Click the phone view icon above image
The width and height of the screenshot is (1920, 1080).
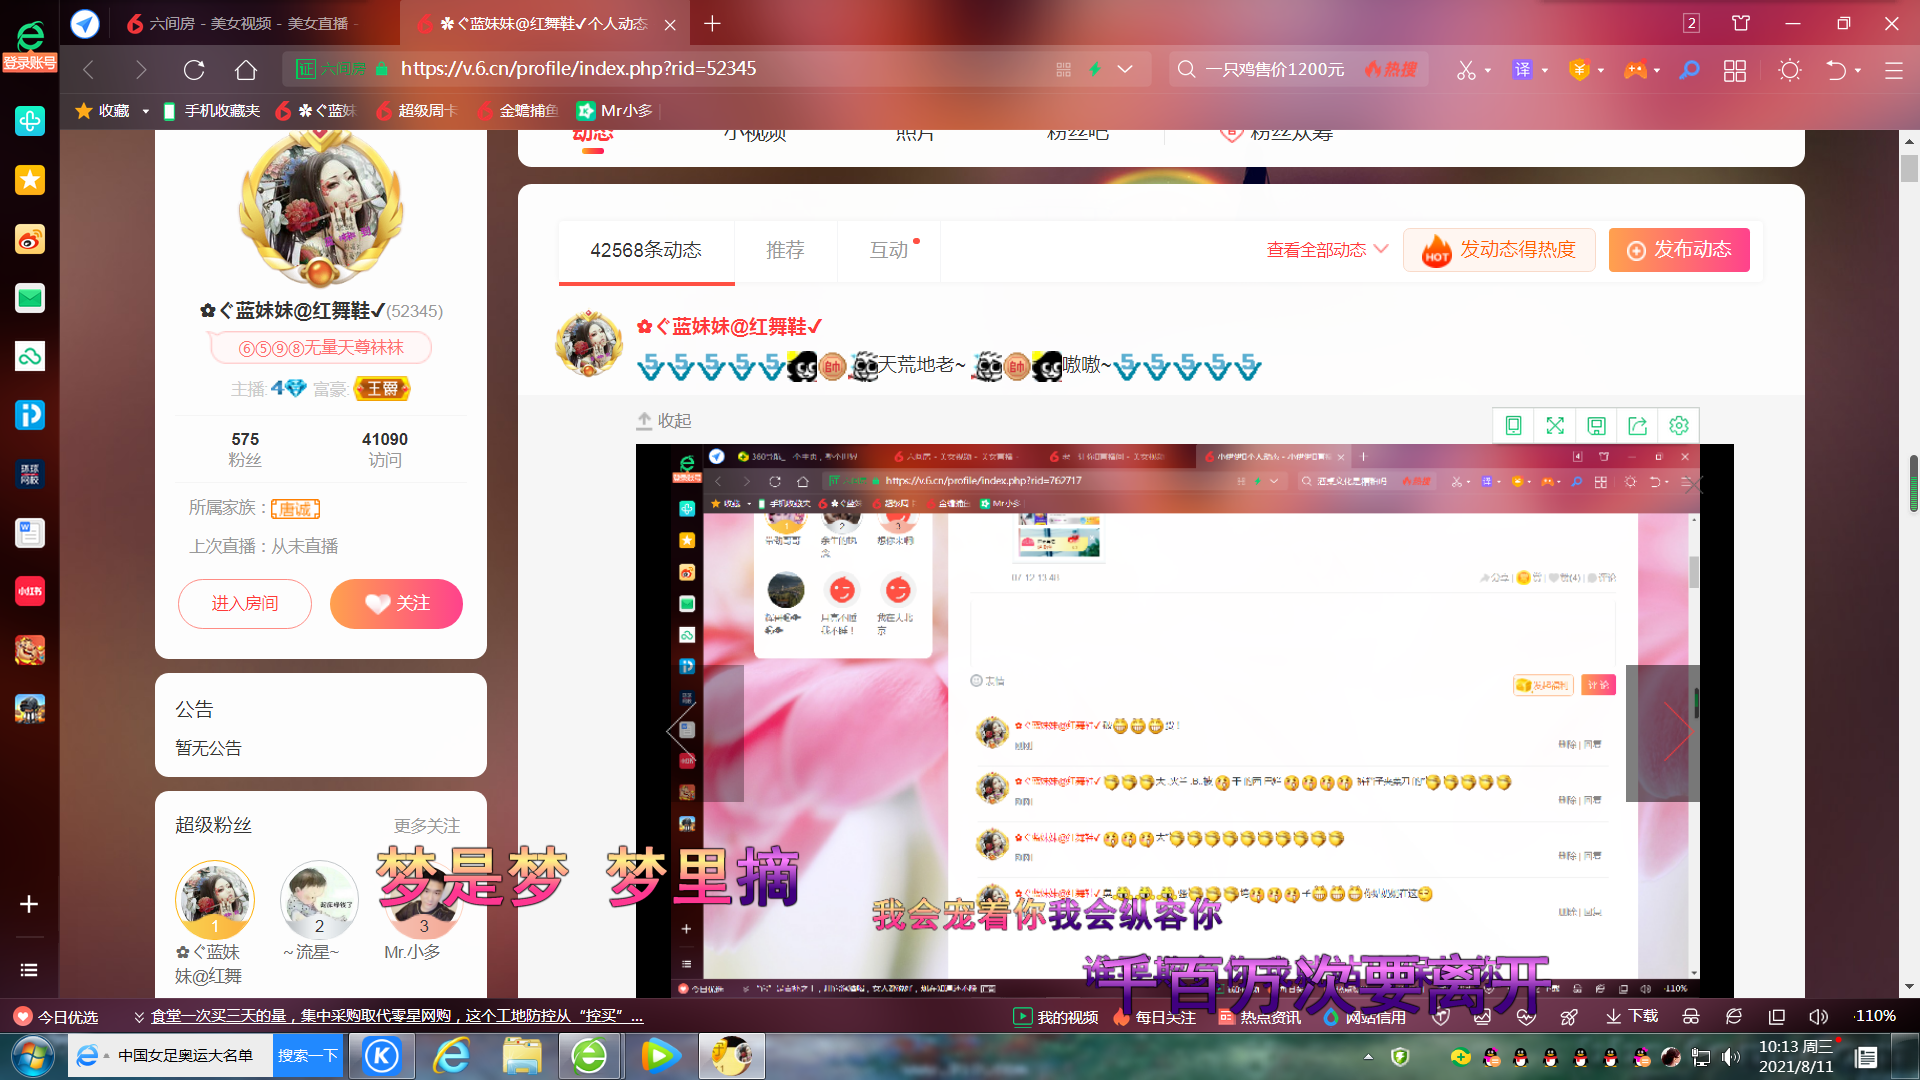pos(1514,426)
